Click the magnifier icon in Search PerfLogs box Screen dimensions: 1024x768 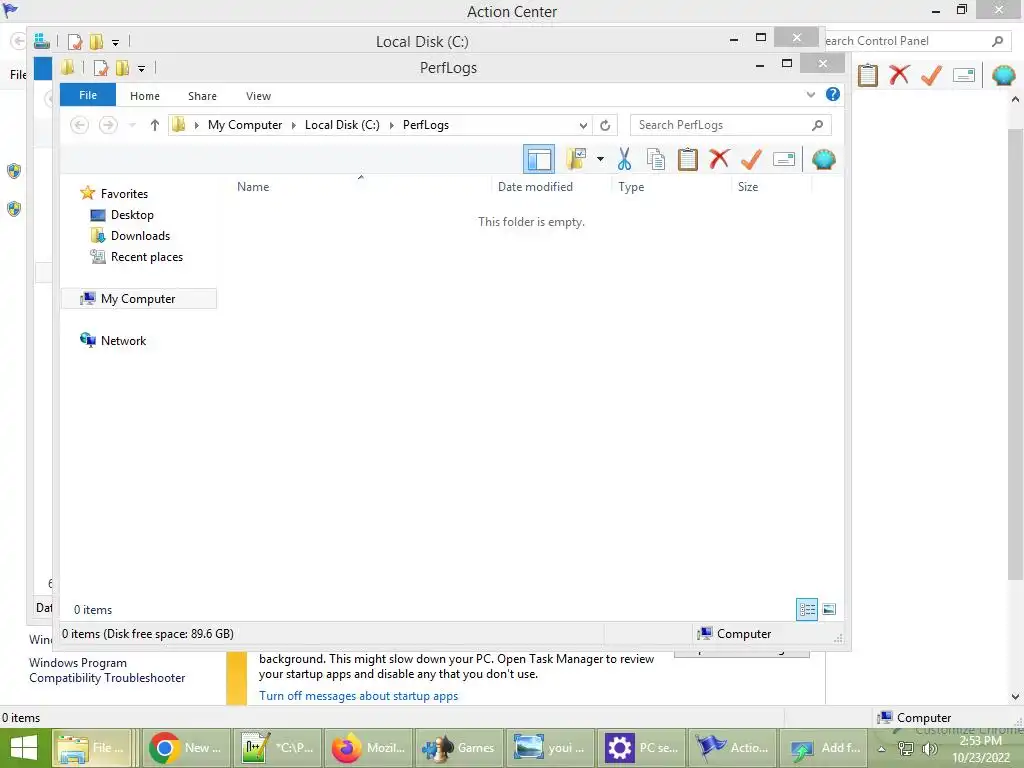[818, 125]
